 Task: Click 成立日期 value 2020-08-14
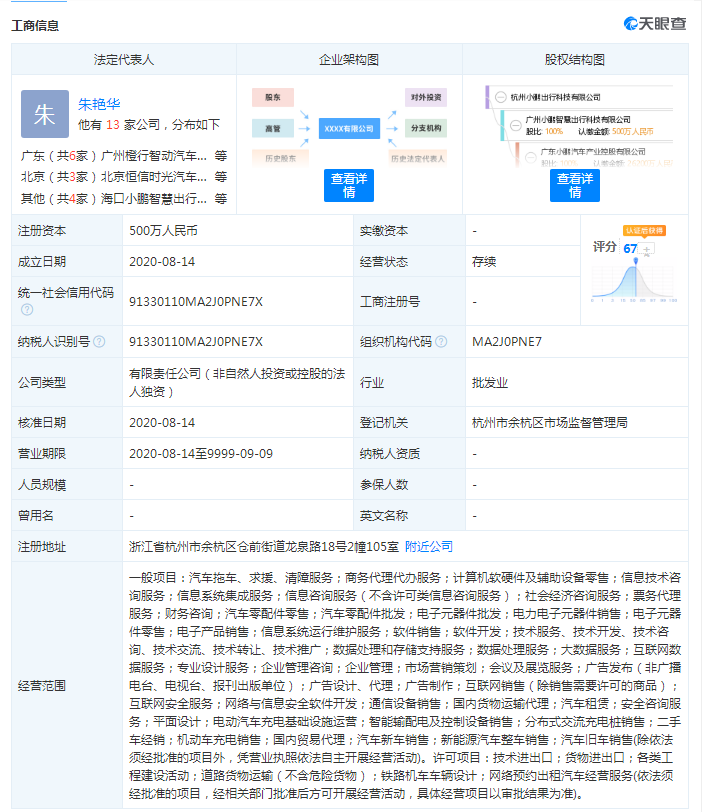162,262
